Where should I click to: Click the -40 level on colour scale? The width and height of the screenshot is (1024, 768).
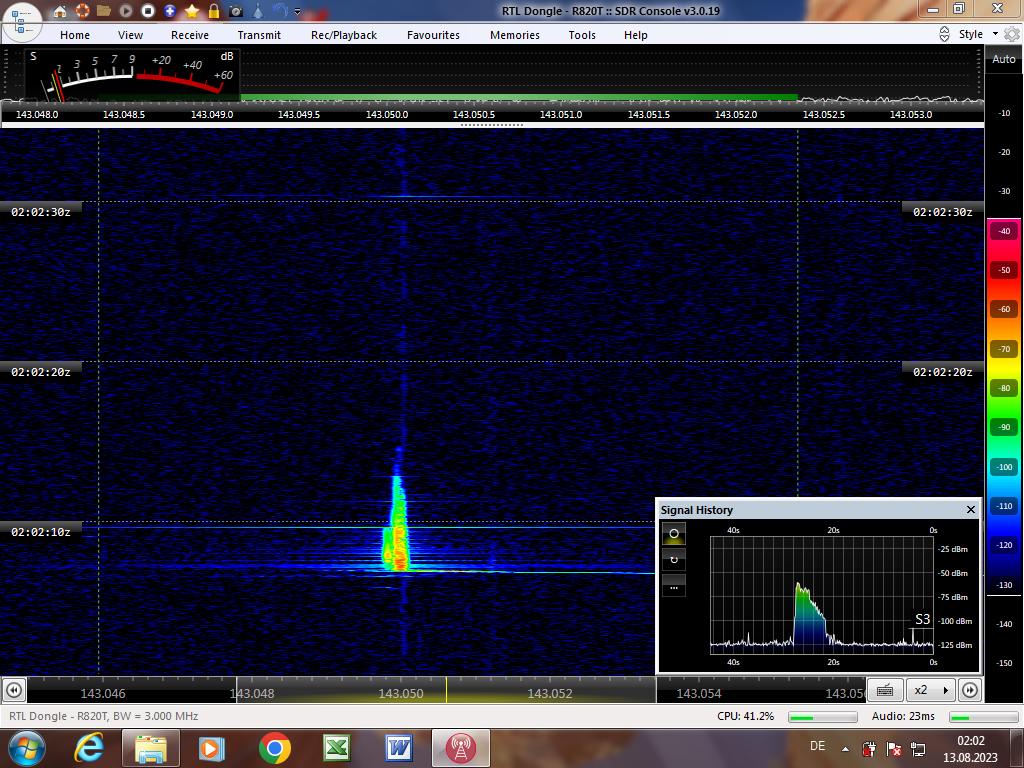tap(1004, 231)
